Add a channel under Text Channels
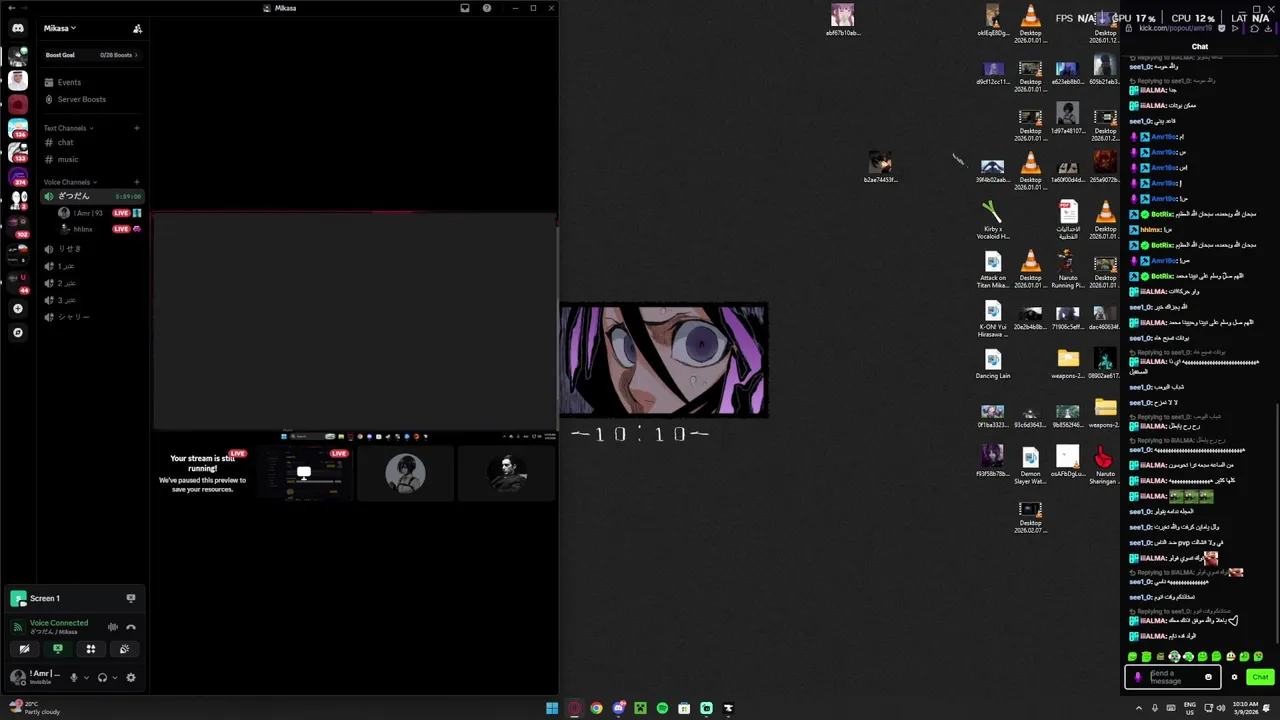Viewport: 1280px width, 720px height. coord(137,128)
